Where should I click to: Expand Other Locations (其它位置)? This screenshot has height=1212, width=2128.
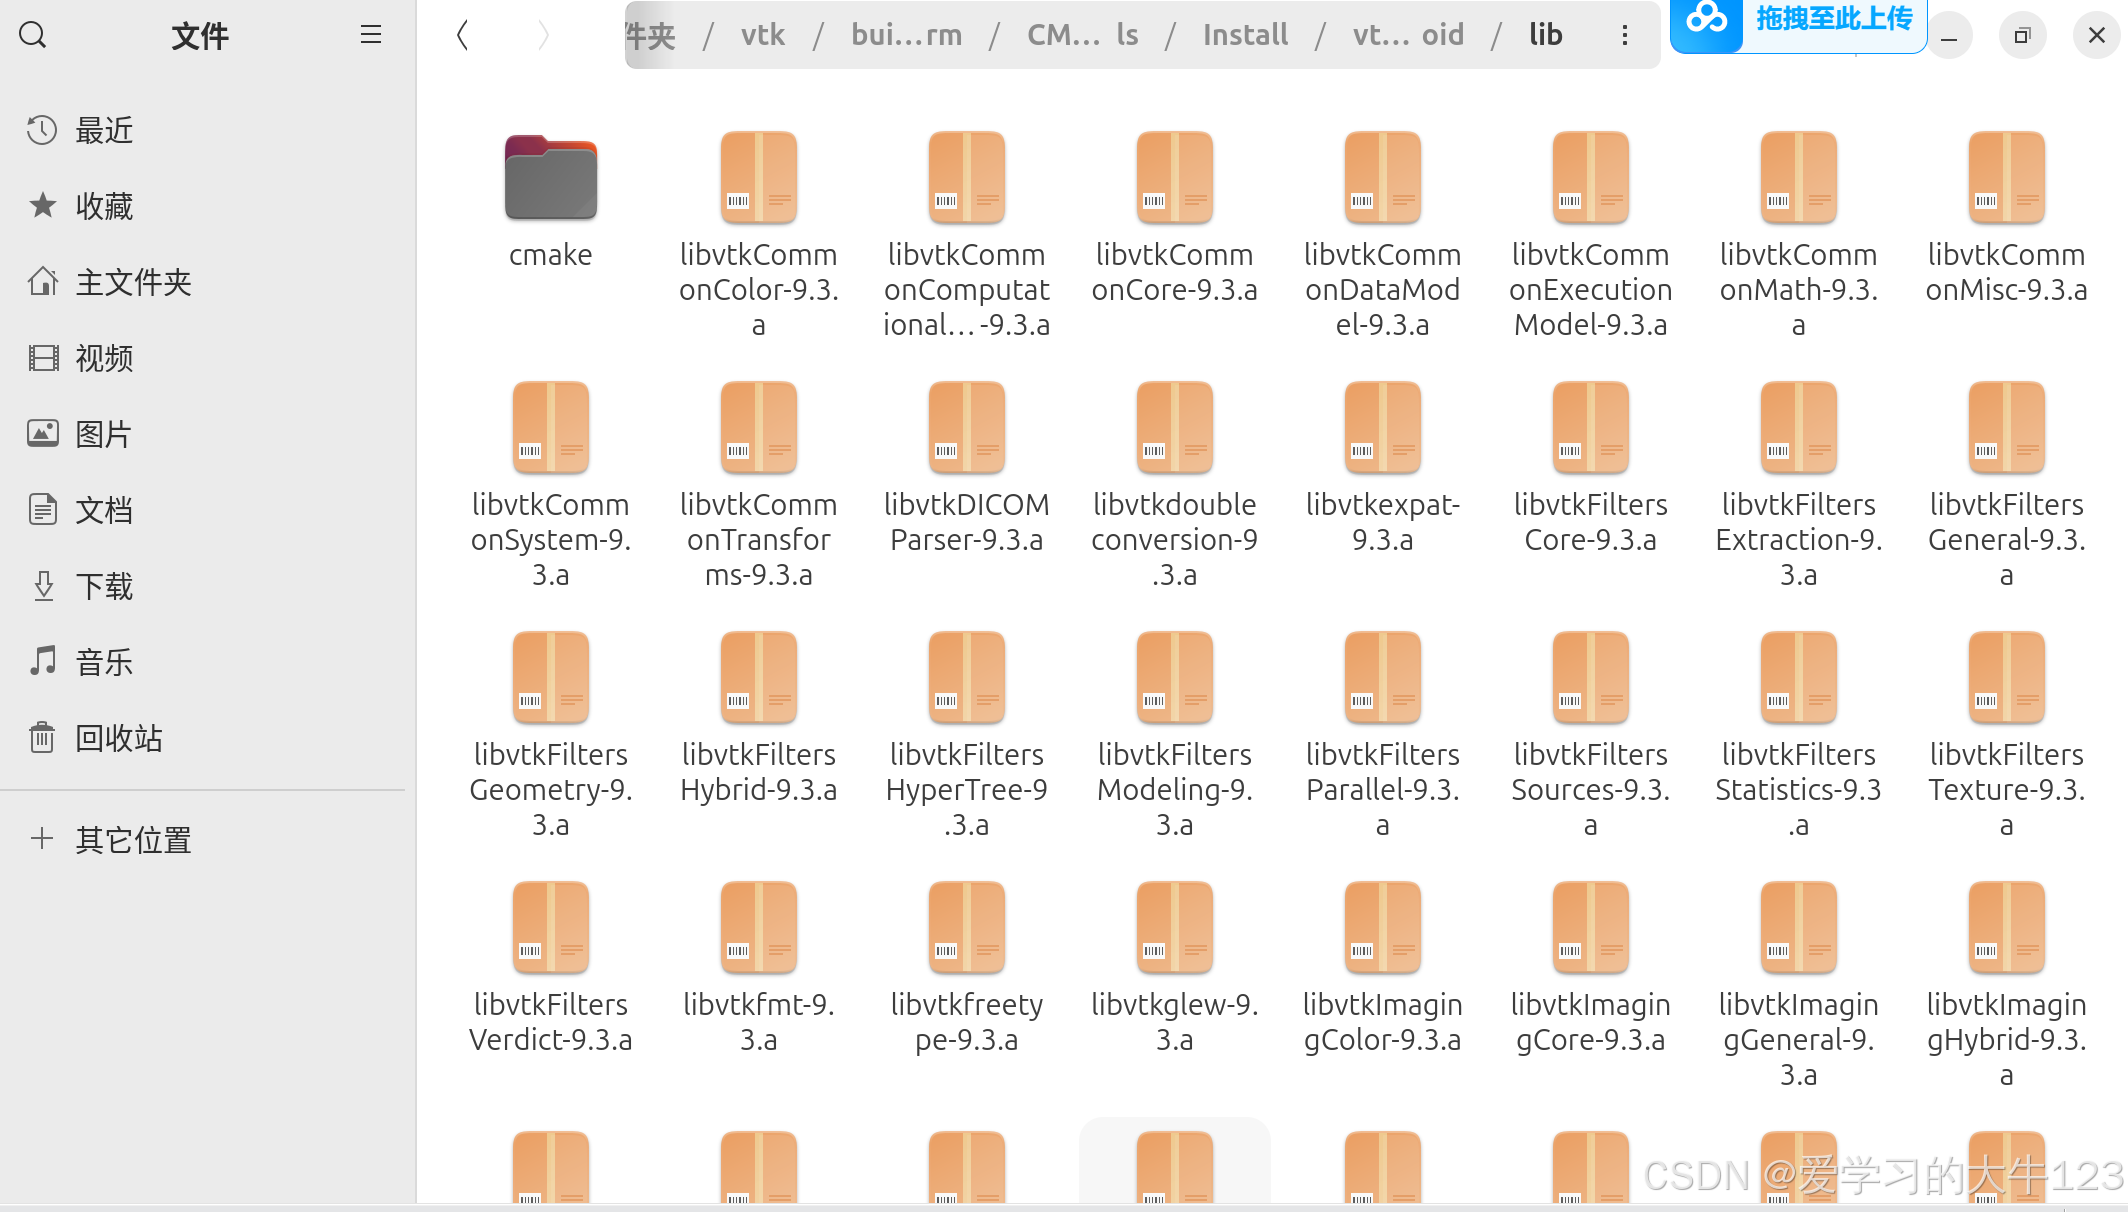133,840
